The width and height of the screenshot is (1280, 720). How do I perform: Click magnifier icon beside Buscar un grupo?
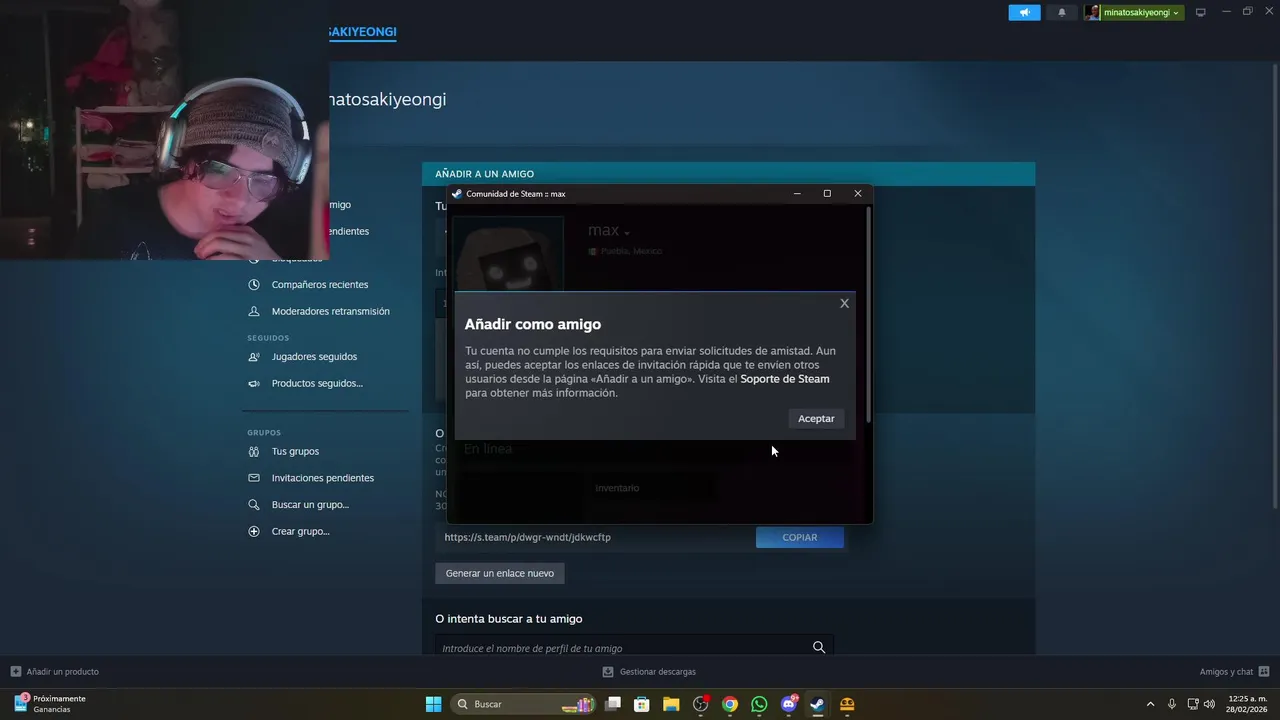point(254,504)
